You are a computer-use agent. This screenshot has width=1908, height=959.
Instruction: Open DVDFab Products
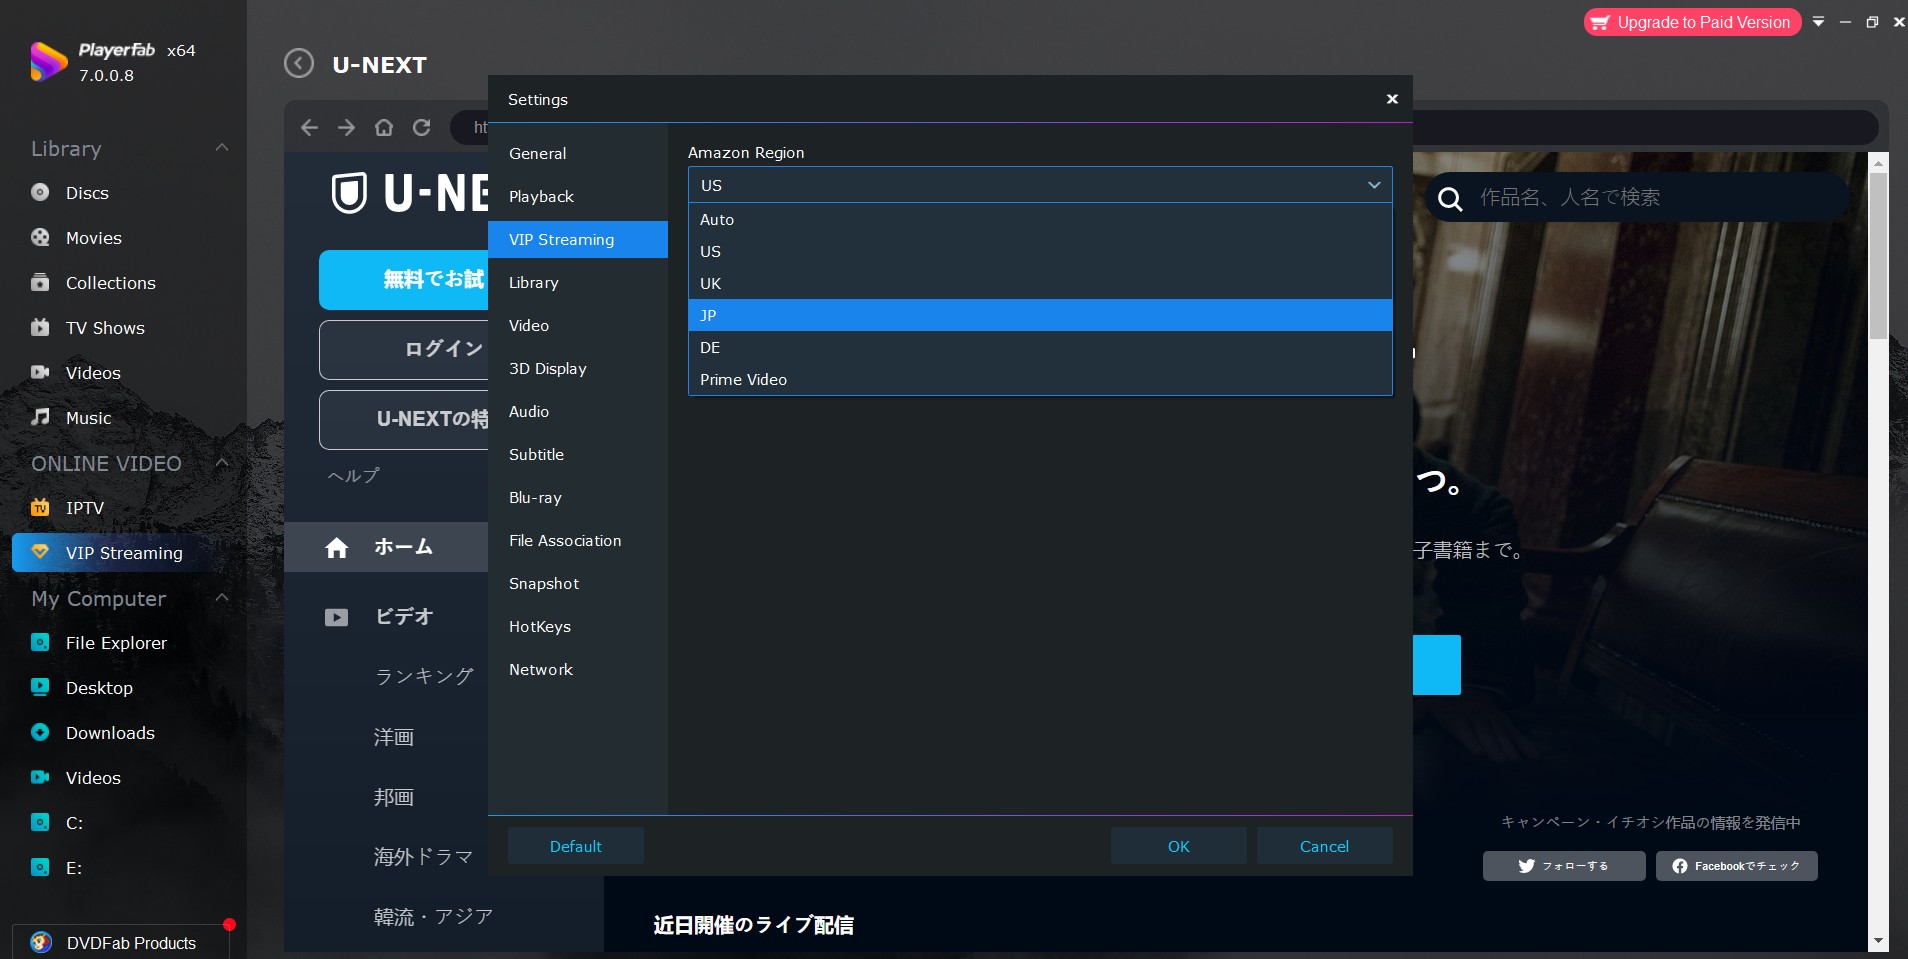(x=121, y=943)
